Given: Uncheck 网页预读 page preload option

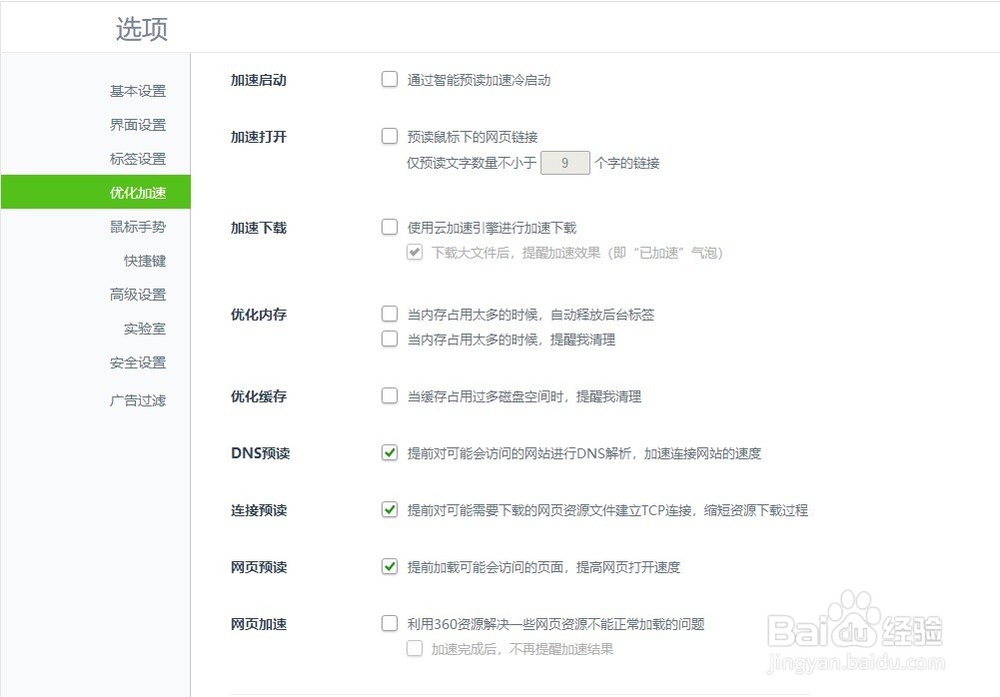Looking at the screenshot, I should pyautogui.click(x=389, y=566).
